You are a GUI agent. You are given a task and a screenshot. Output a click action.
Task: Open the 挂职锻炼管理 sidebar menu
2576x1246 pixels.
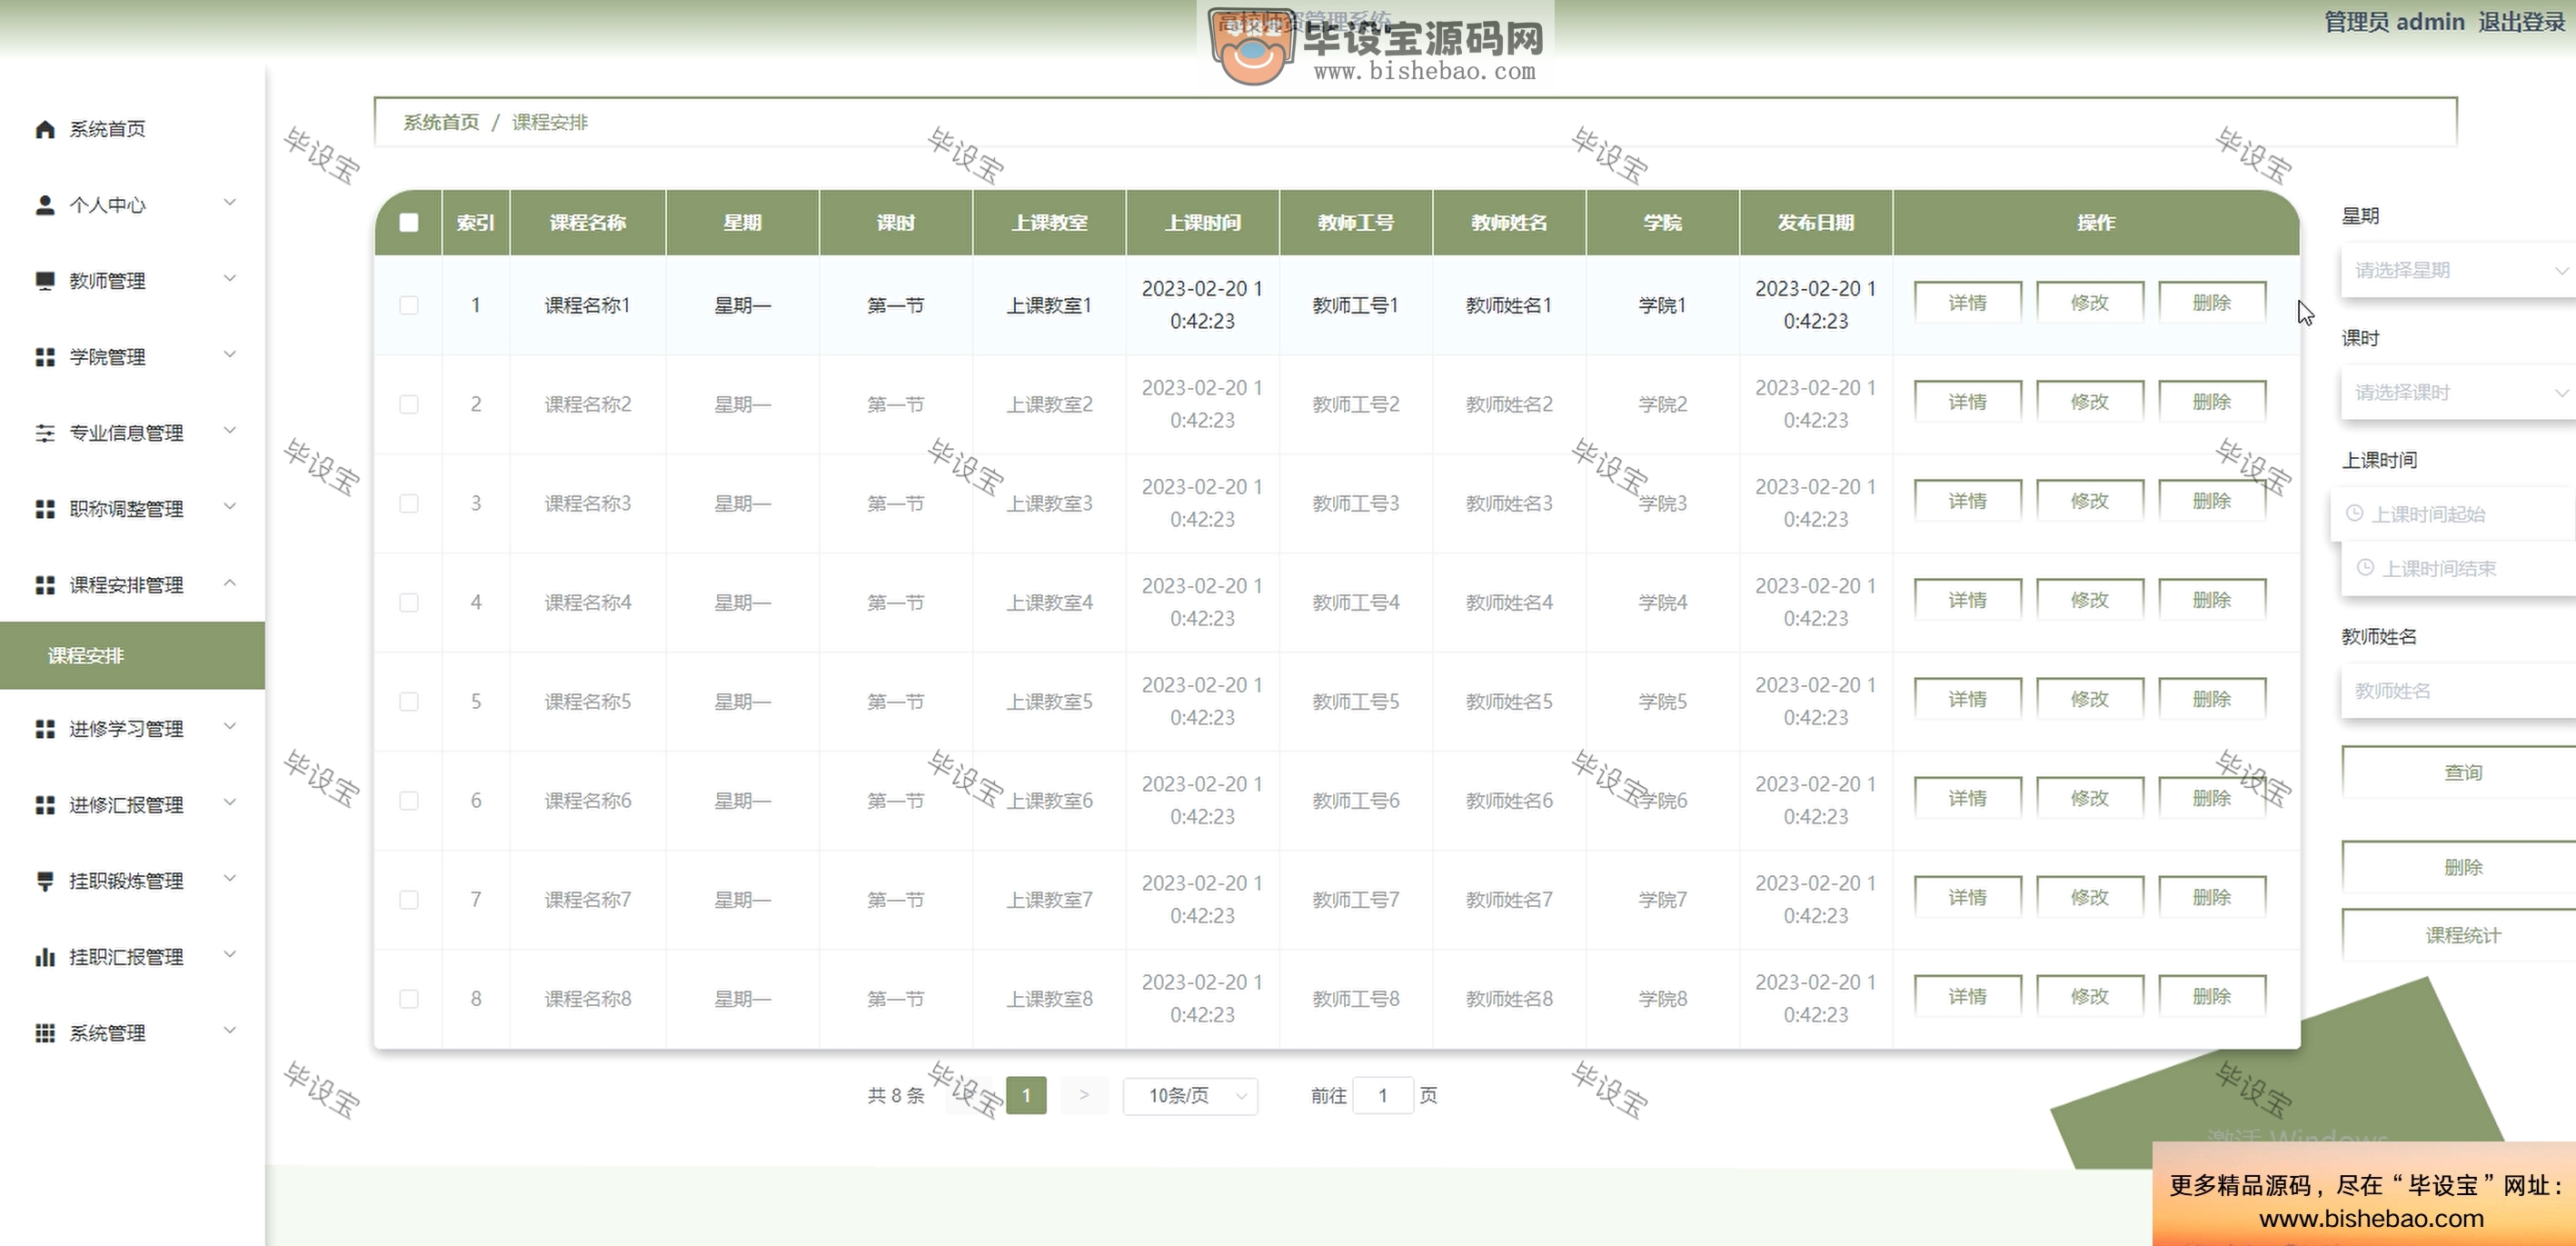pos(132,881)
